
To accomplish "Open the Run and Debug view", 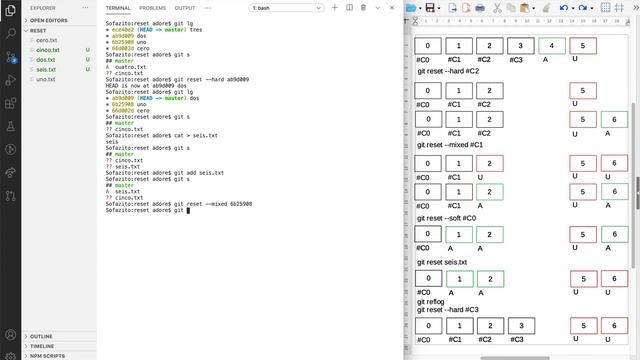I will point(11,80).
